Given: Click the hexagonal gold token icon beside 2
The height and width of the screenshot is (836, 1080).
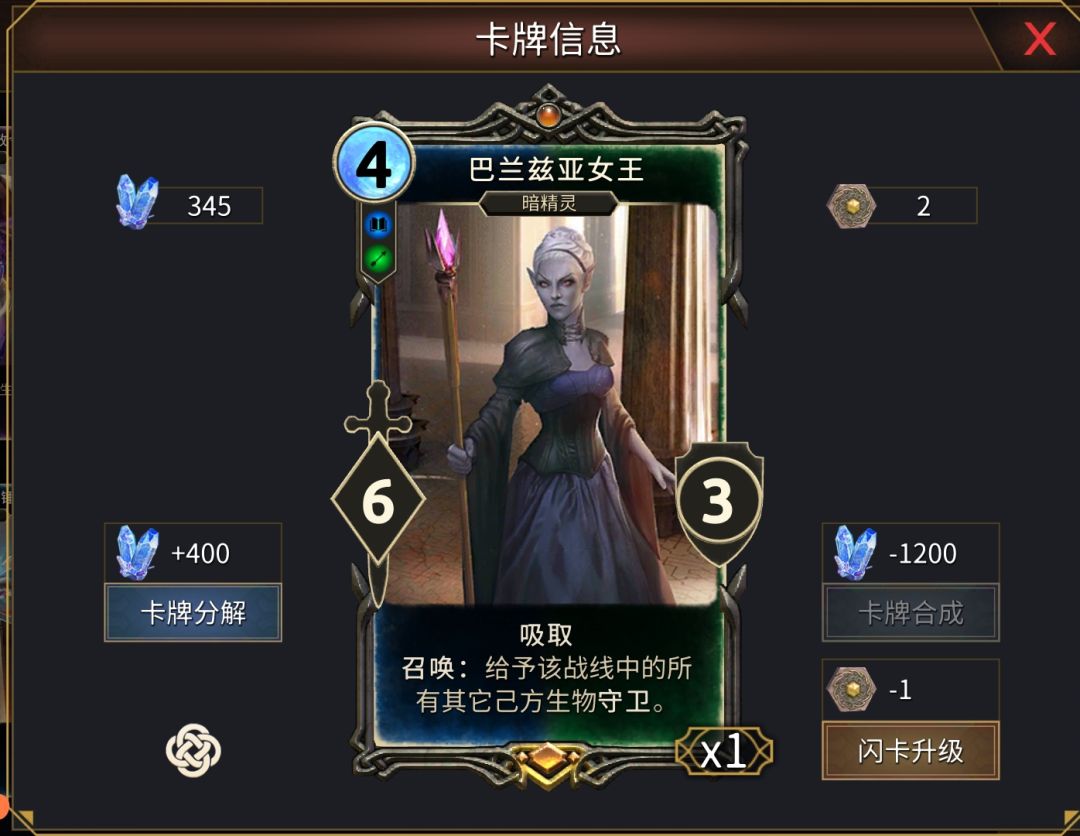Looking at the screenshot, I should pos(851,205).
